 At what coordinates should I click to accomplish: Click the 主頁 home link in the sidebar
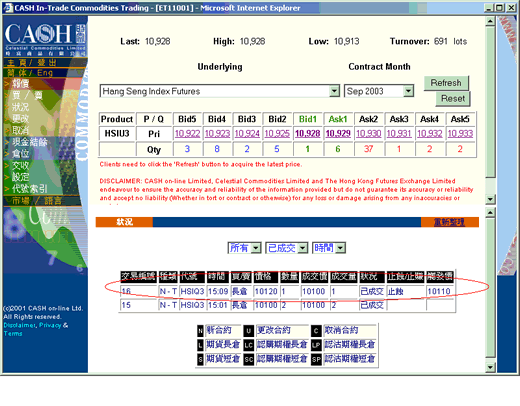pos(16,63)
